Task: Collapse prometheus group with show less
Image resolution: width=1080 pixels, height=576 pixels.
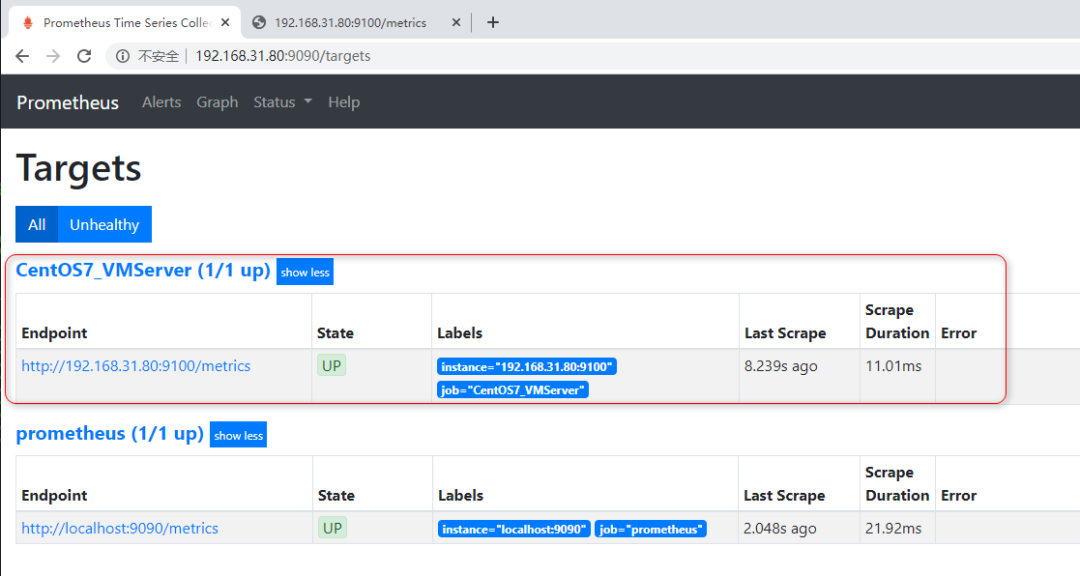Action: 239,435
